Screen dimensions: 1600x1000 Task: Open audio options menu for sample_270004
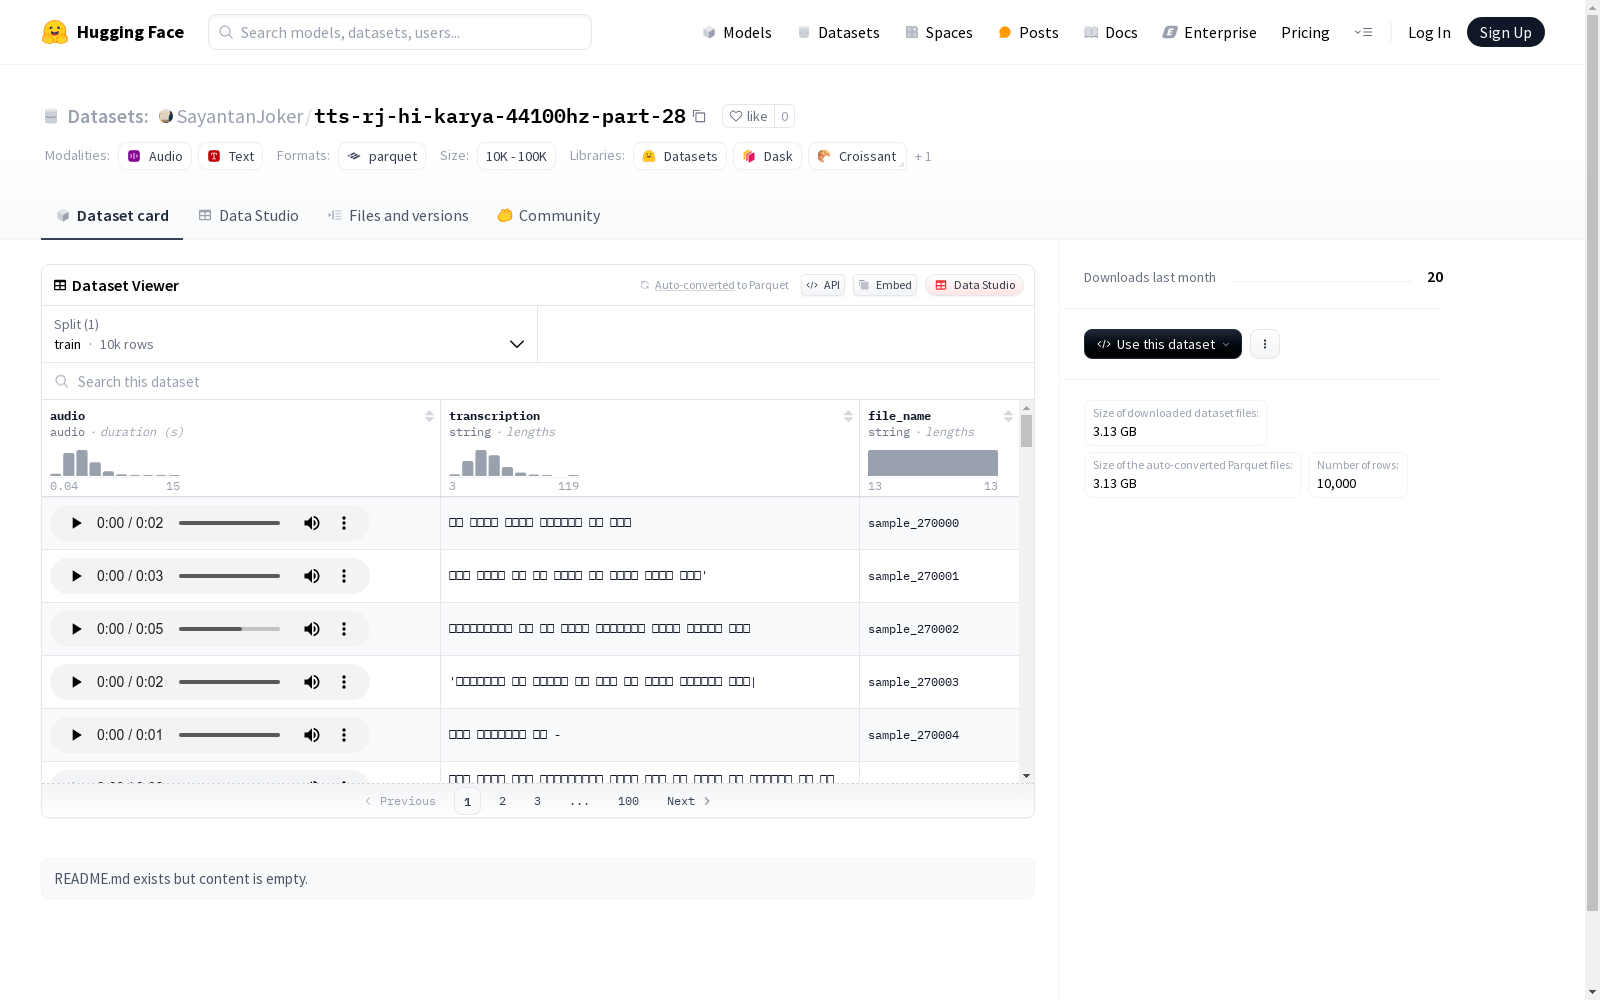tap(344, 735)
